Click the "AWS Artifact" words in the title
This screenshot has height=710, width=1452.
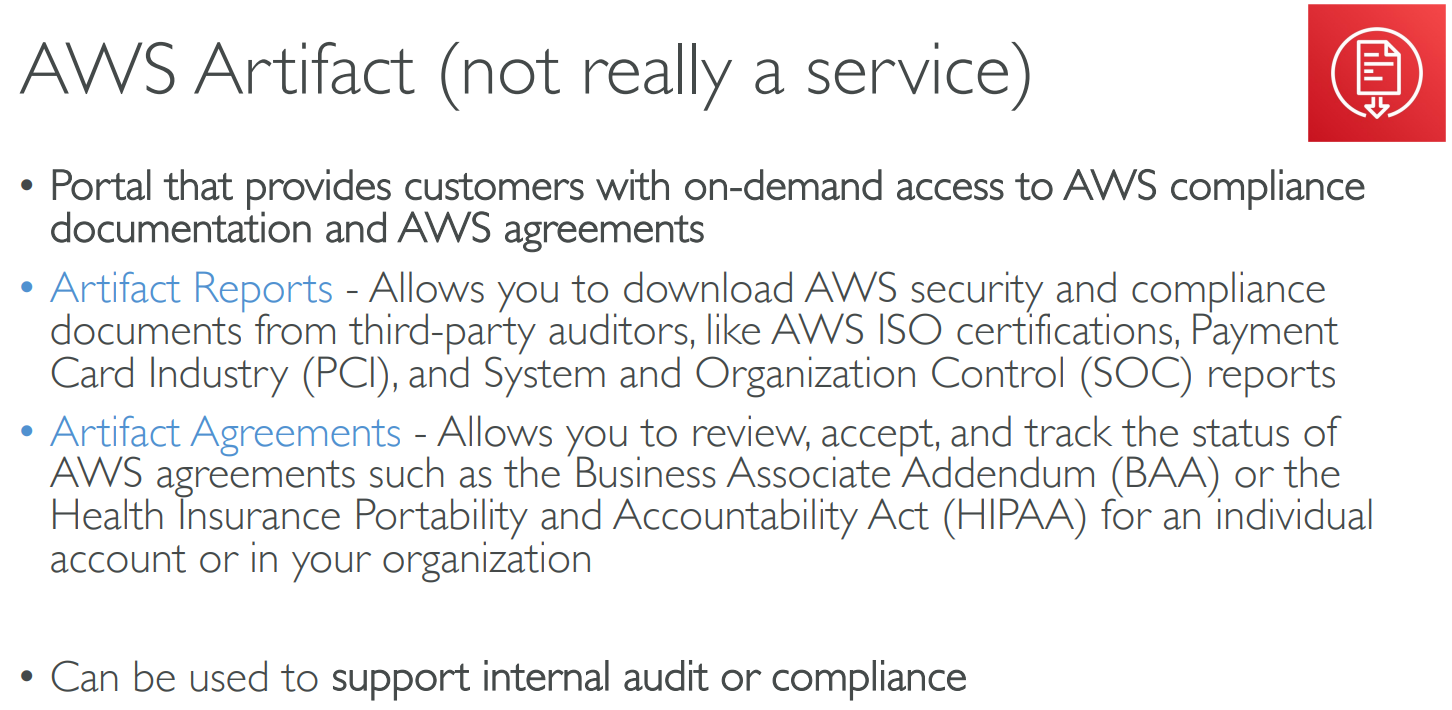[x=217, y=72]
